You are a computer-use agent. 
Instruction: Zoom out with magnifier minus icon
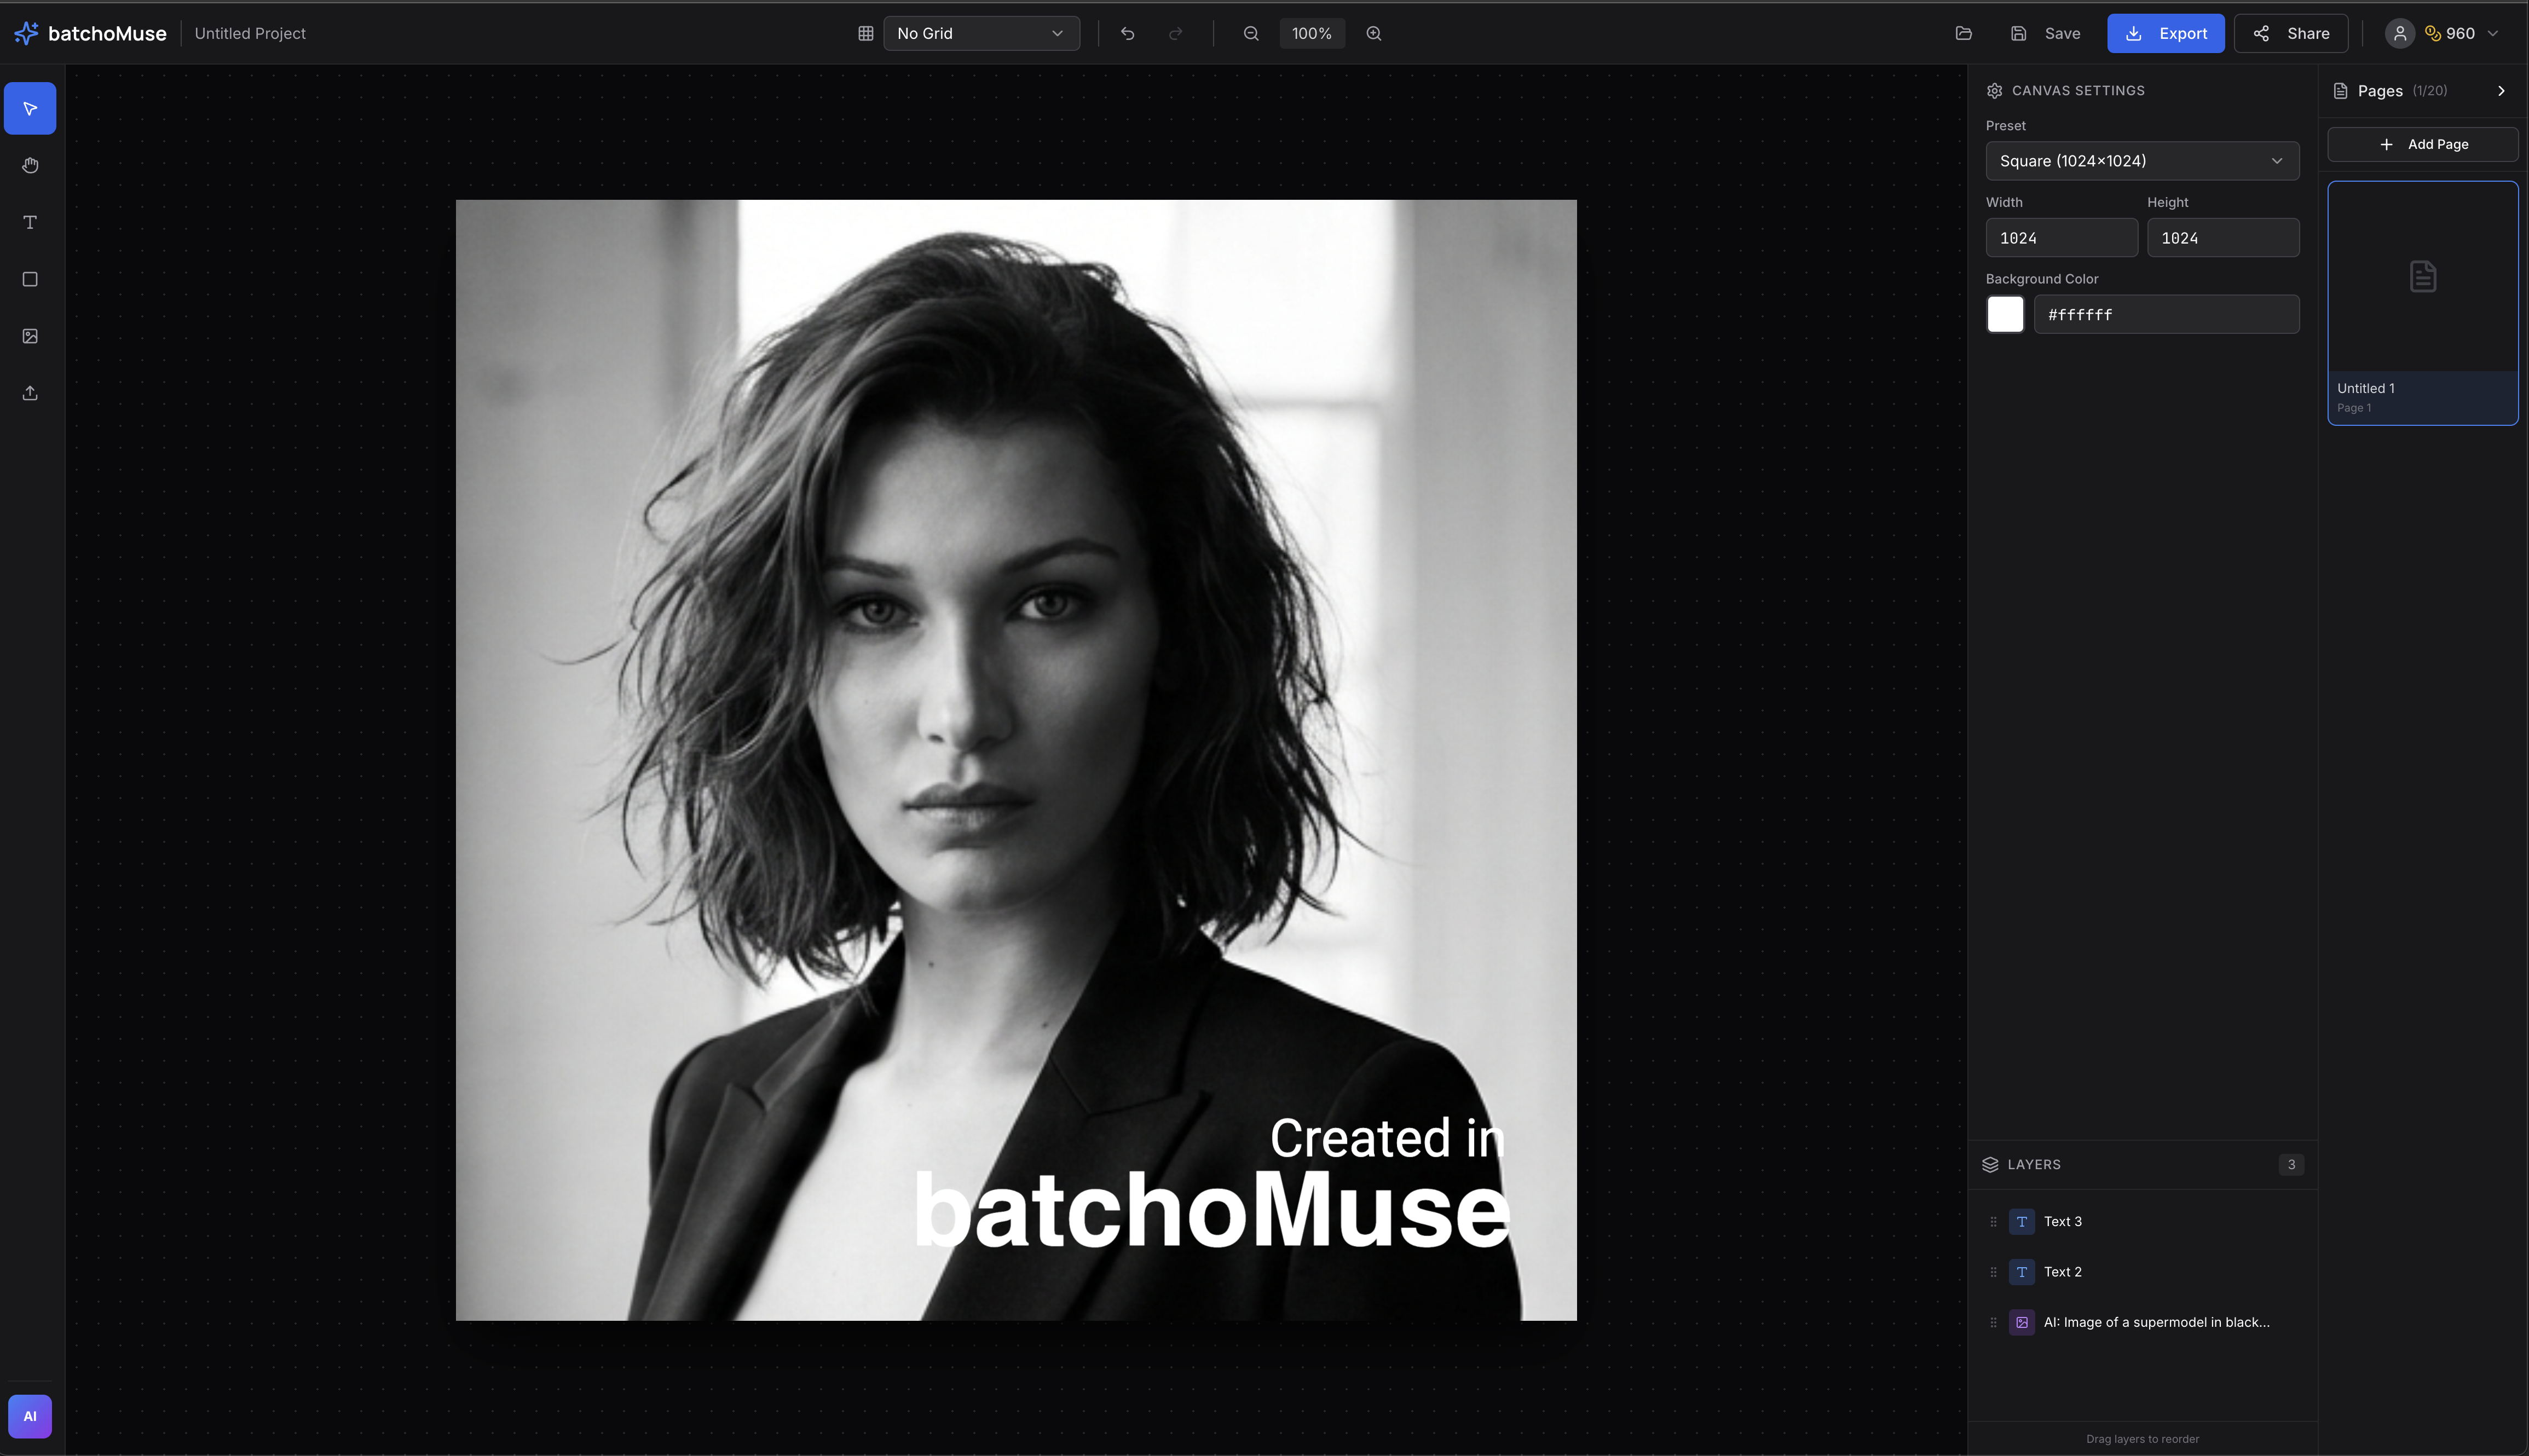(1250, 33)
